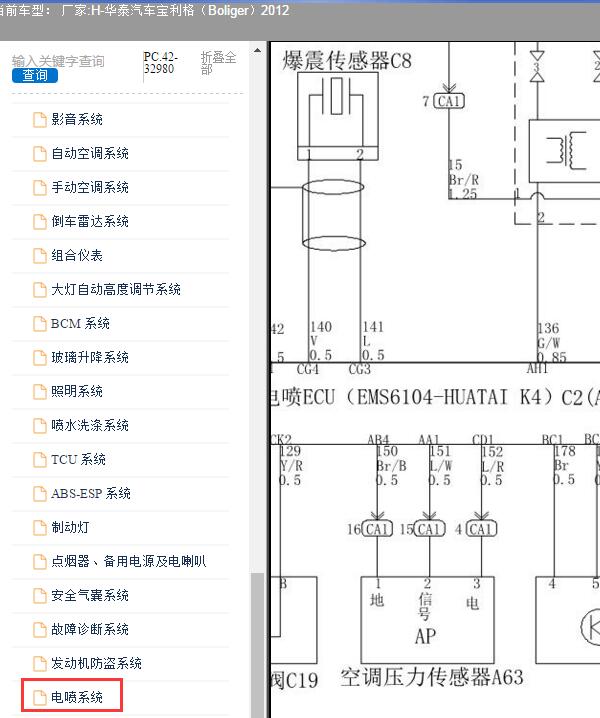This screenshot has height=718, width=600.
Task: Open BCM 系统 entry
Action: pyautogui.click(x=80, y=323)
